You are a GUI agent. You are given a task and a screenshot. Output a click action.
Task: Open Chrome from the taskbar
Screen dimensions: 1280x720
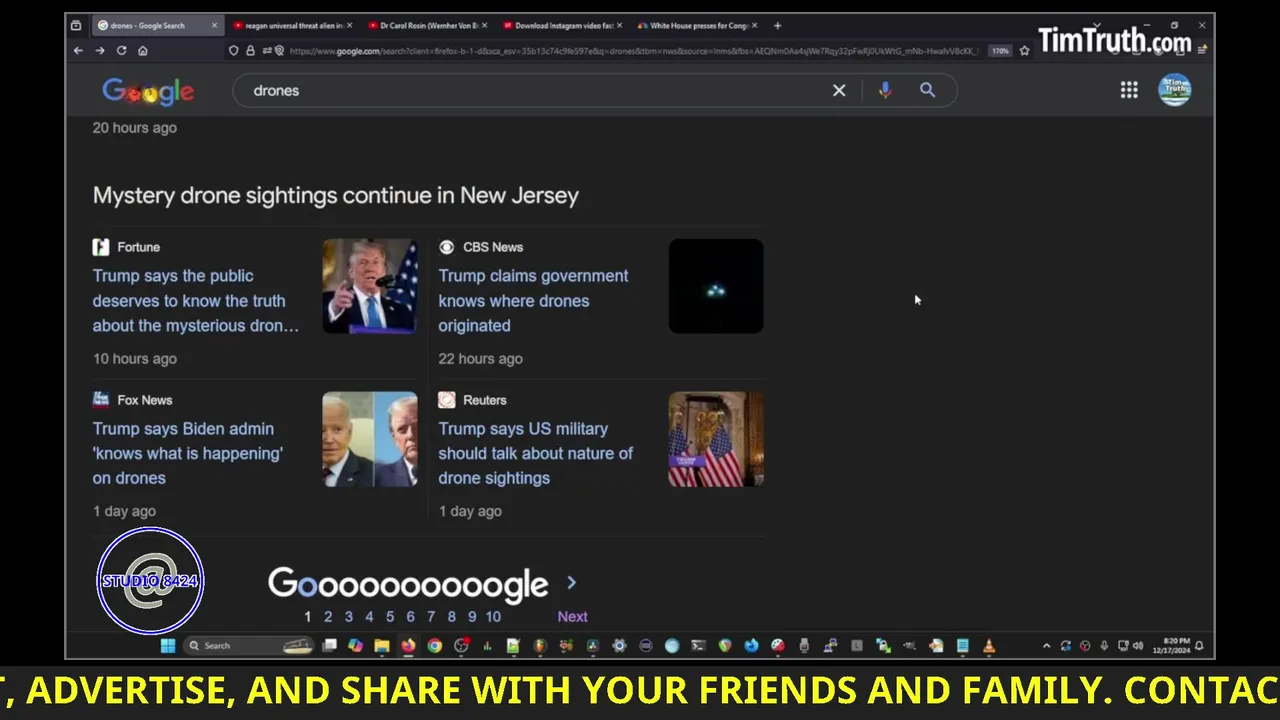click(434, 646)
